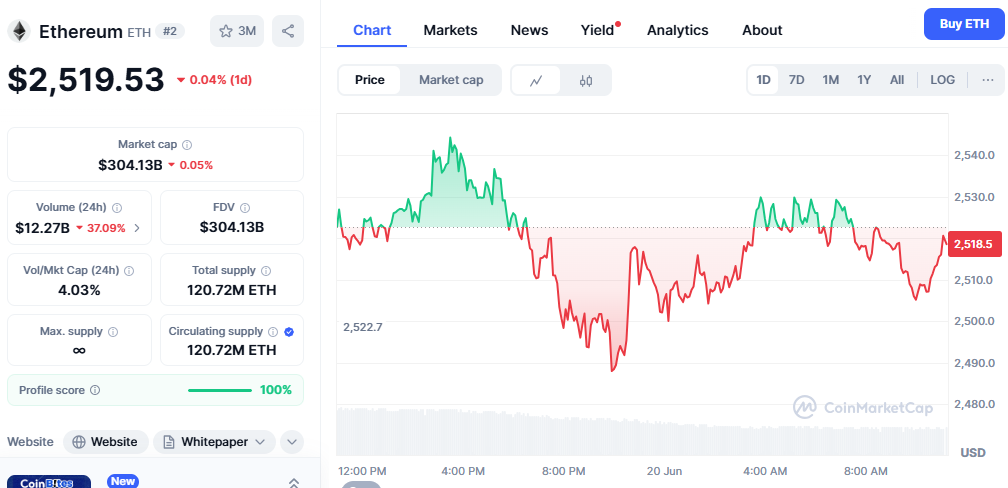Image resolution: width=1008 pixels, height=488 pixels.
Task: Open the Yield tab
Action: click(598, 30)
